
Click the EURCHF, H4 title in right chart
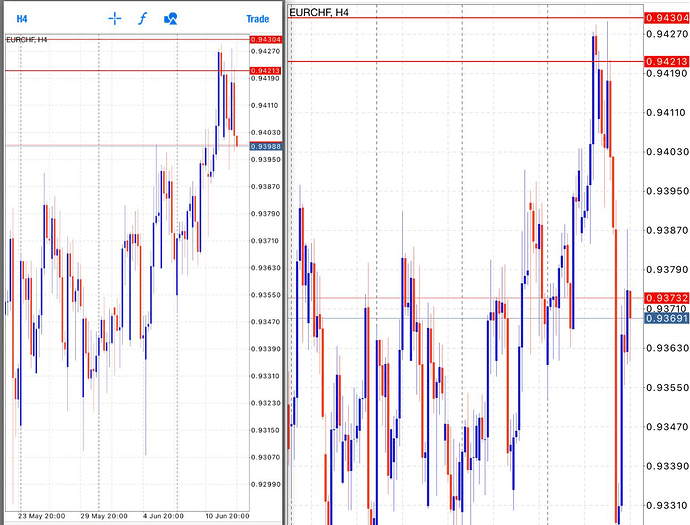coord(319,12)
